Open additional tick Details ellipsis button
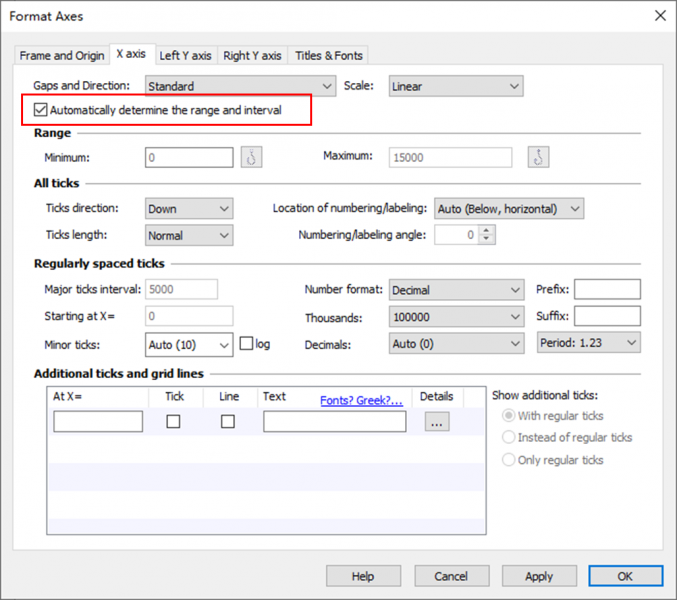 coord(437,422)
